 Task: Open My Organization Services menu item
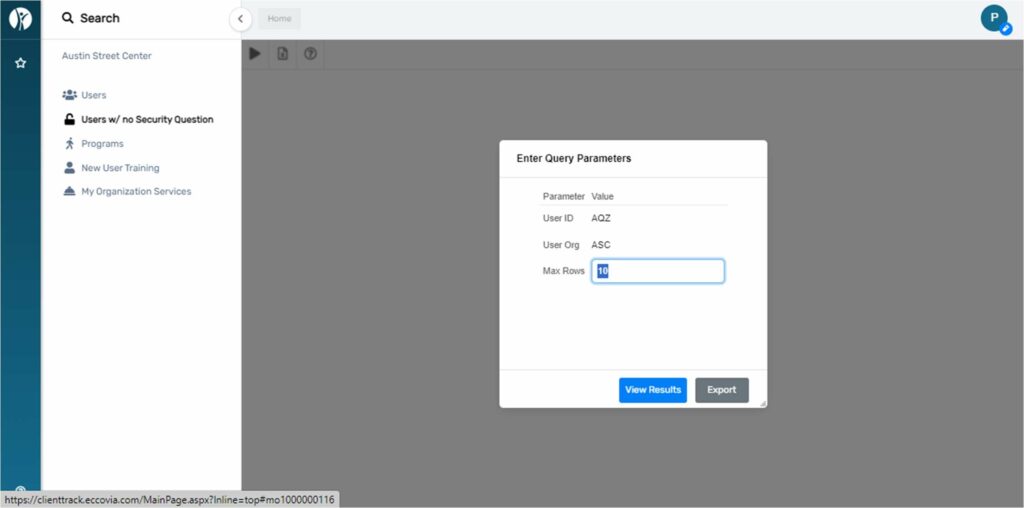136,192
